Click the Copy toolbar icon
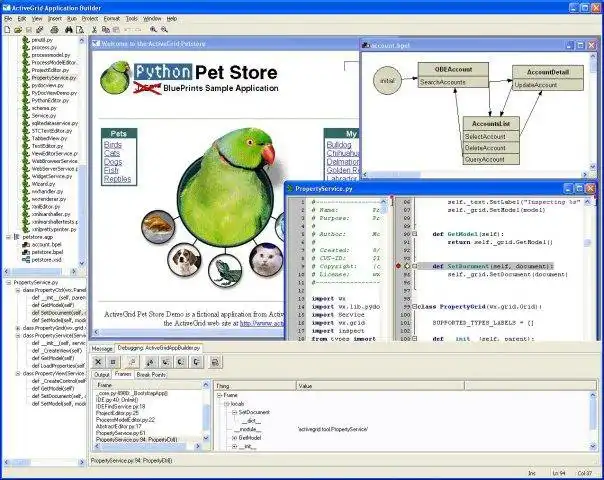 (106, 29)
